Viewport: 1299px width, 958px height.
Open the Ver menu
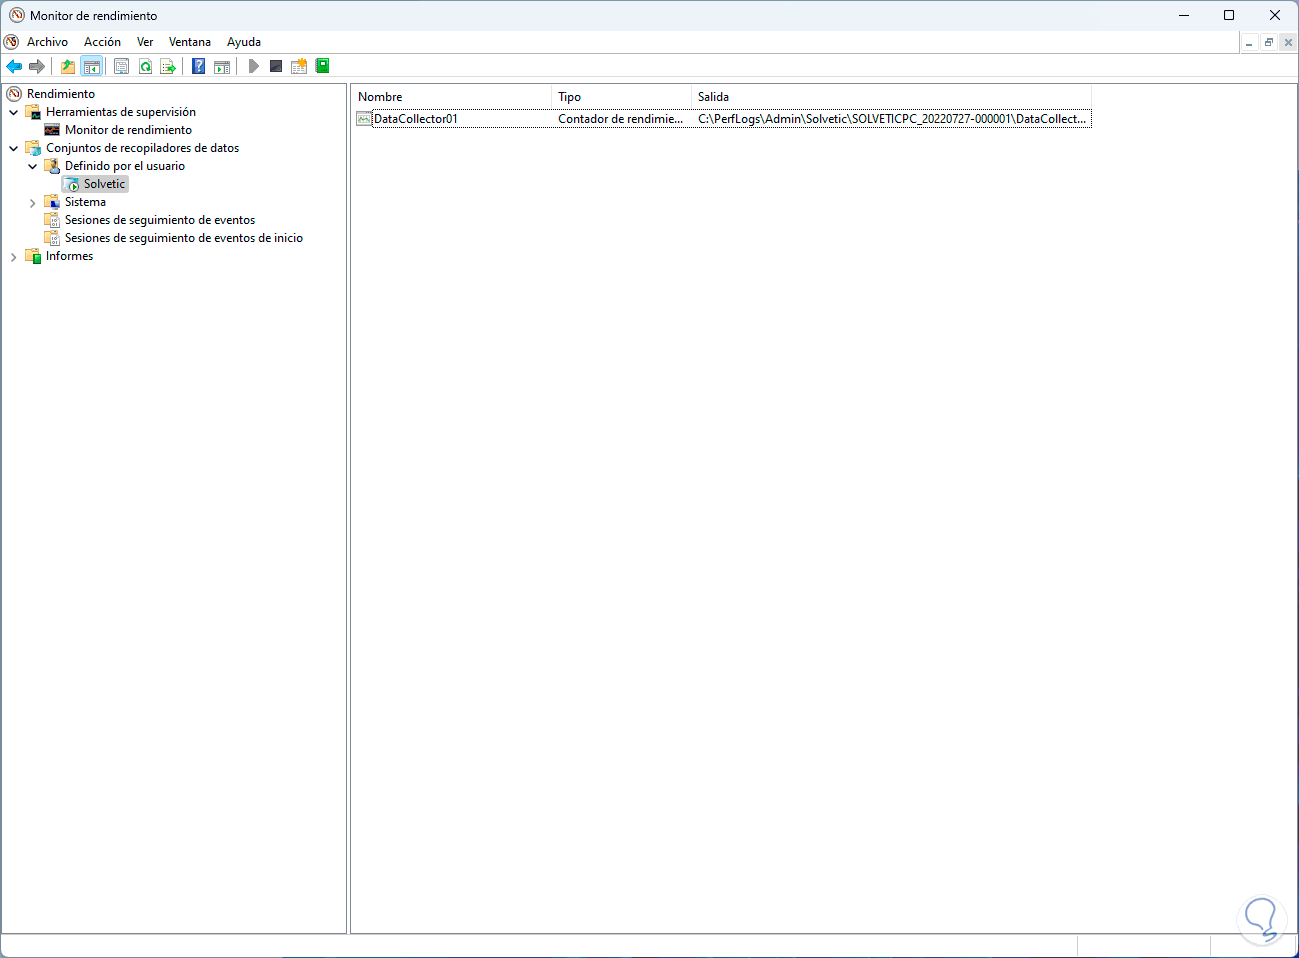click(x=145, y=42)
